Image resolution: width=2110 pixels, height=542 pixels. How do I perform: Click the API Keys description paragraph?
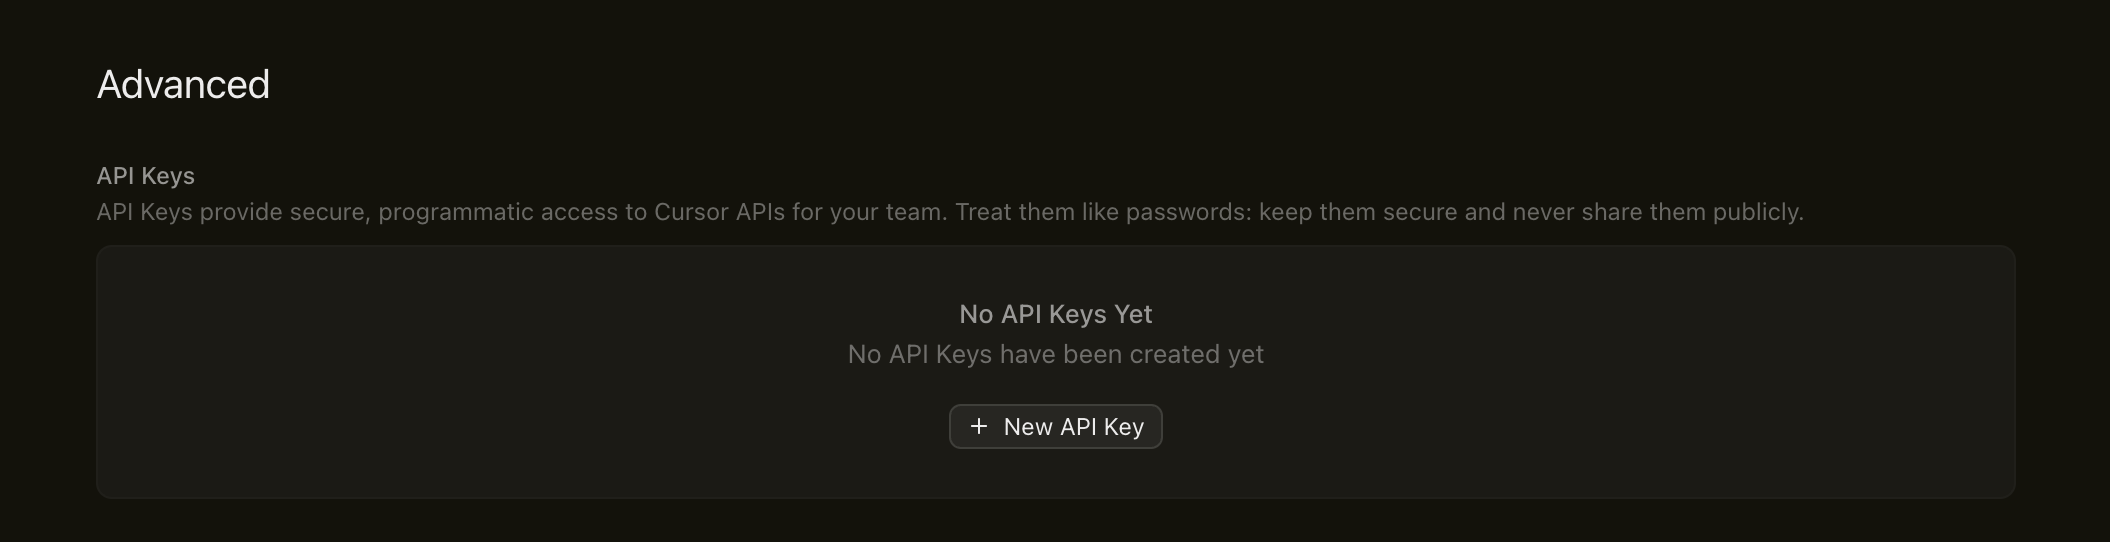[x=949, y=212]
